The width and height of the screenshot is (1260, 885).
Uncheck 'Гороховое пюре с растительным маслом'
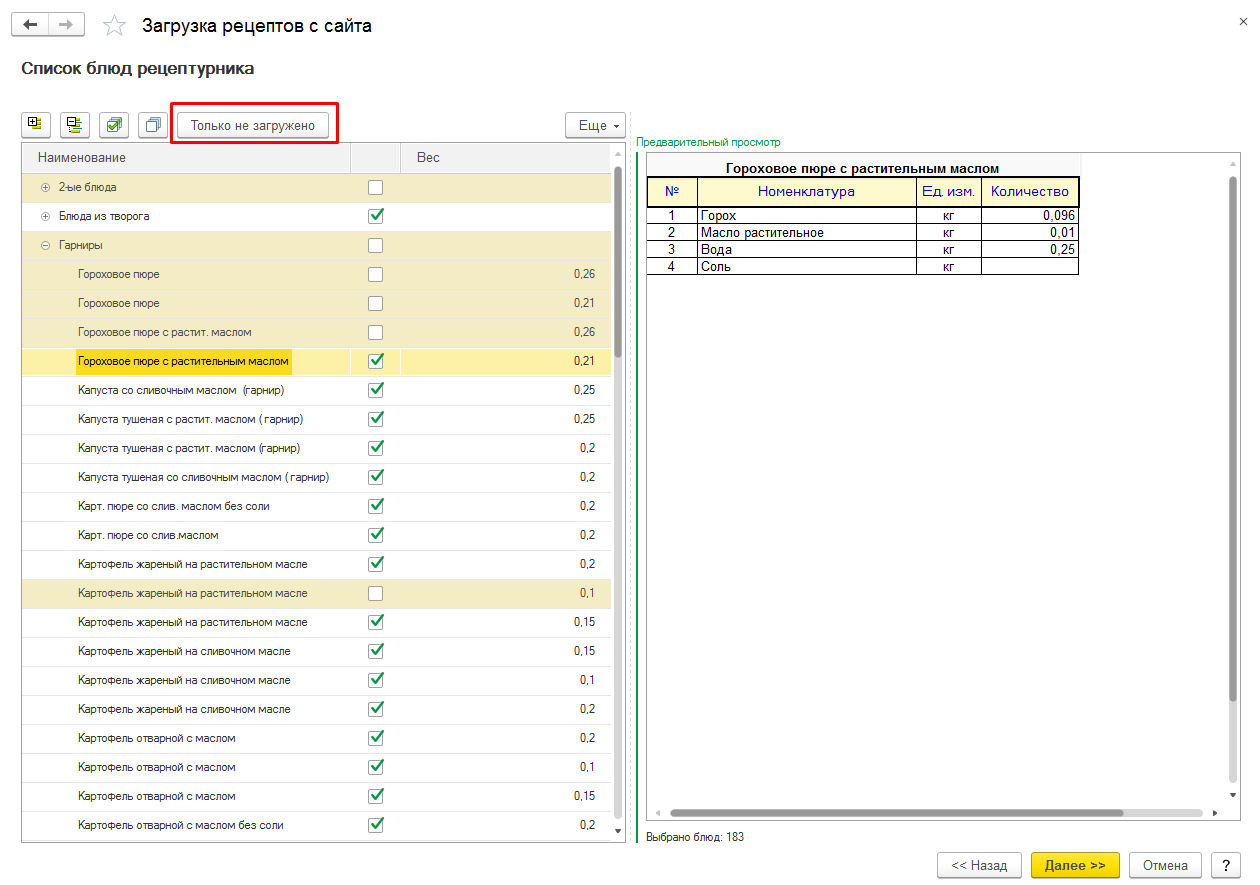click(x=376, y=361)
